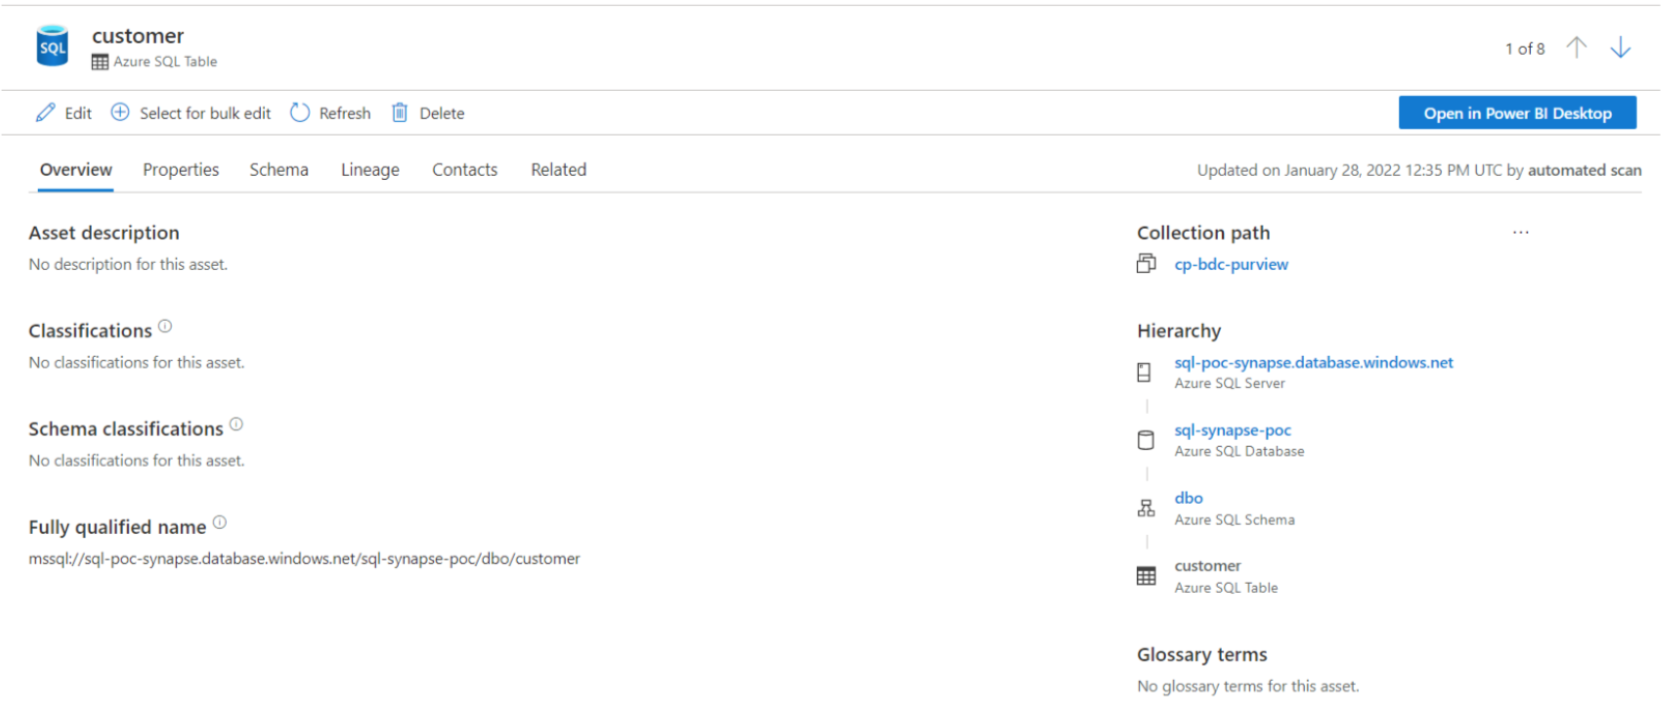Click the Asset description heading
The image size is (1666, 710).
coord(104,233)
